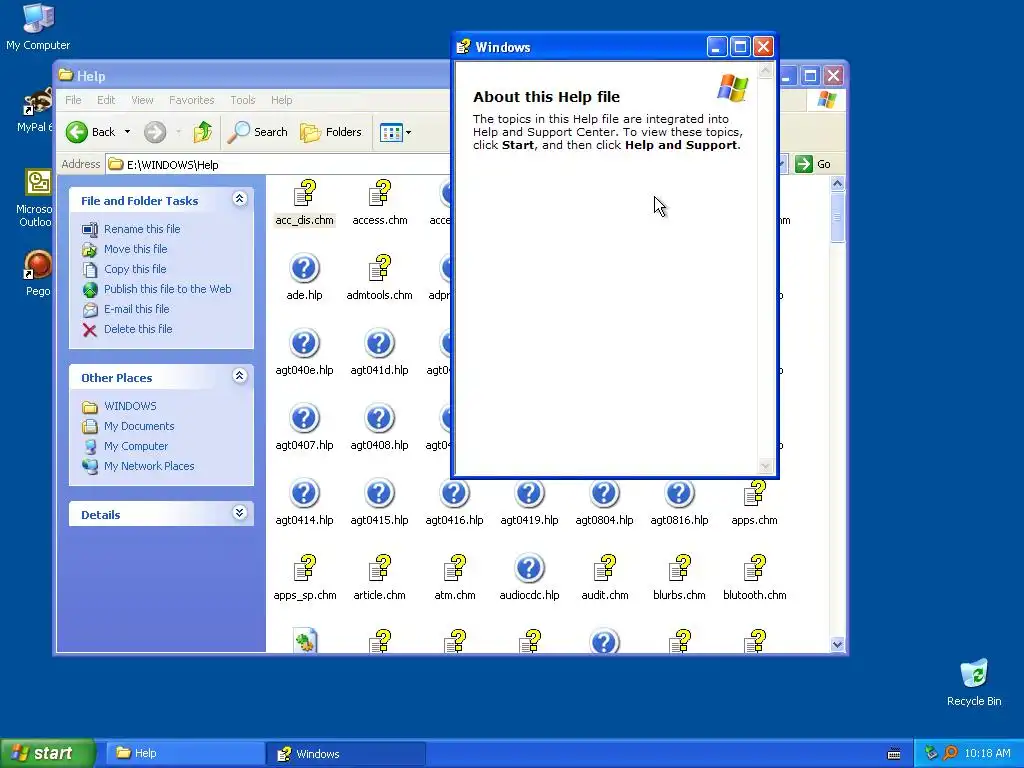
Task: Open the File menu in Help window
Action: pyautogui.click(x=73, y=100)
